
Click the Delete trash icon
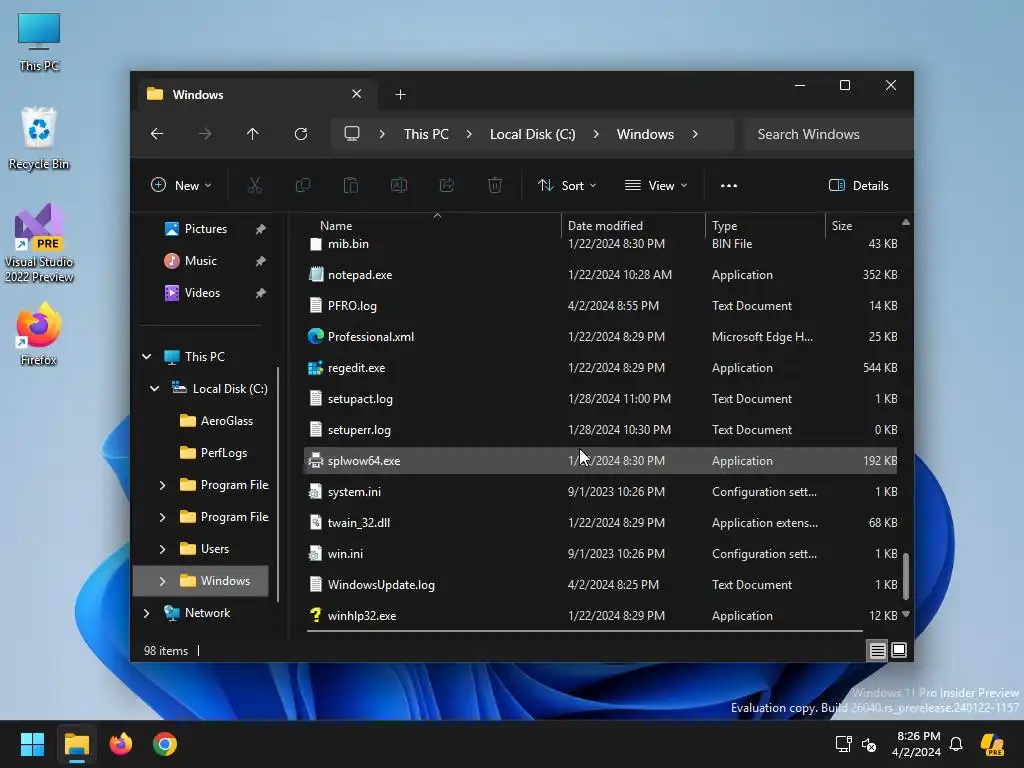(495, 185)
